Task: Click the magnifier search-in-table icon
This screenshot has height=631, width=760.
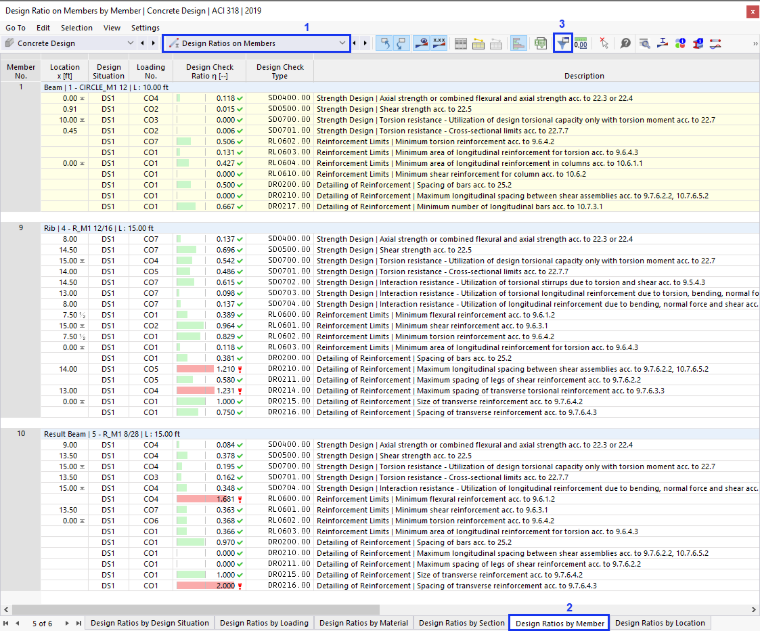Action: point(644,44)
